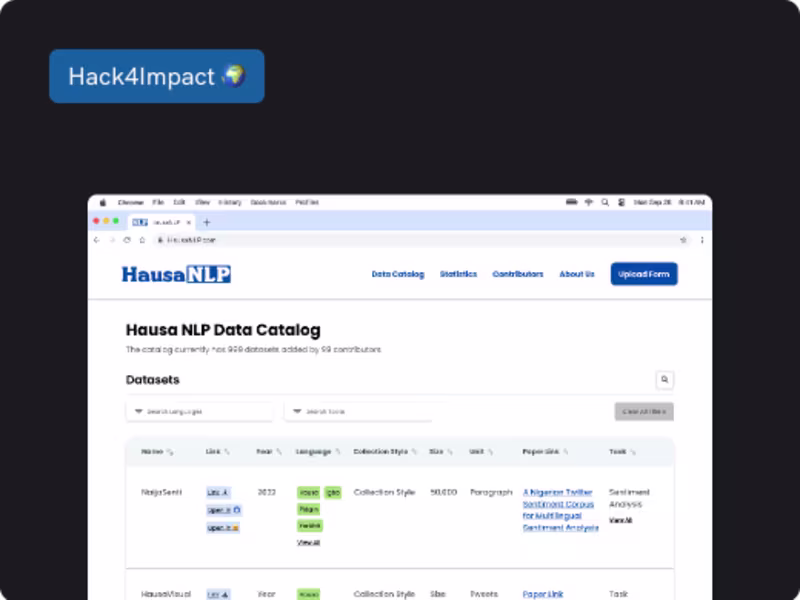The image size is (800, 600).
Task: Click the Paragraph unit cell
Action: [491, 492]
